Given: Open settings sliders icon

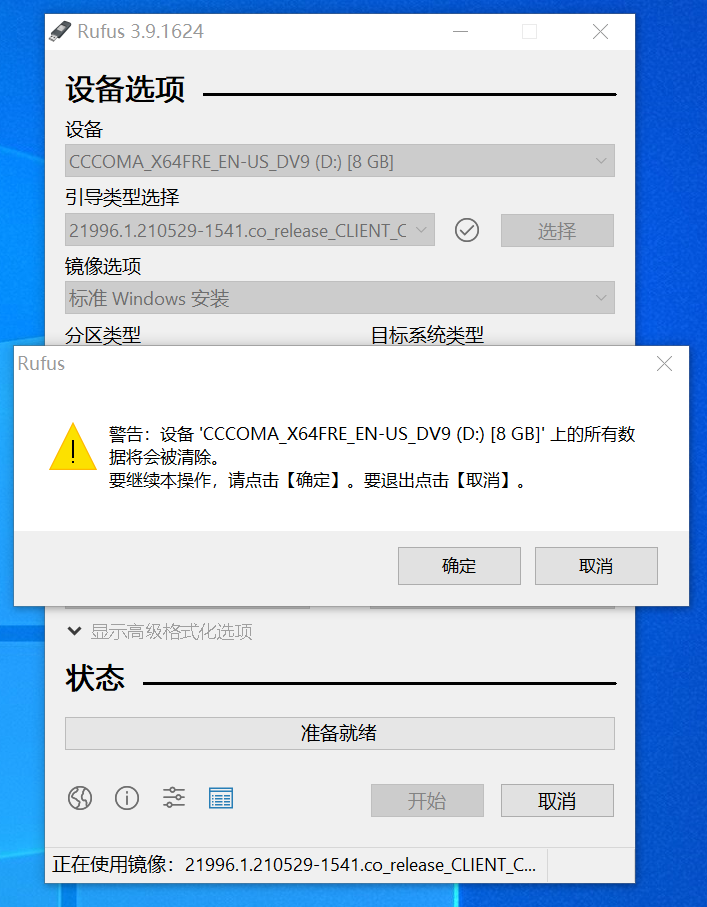Looking at the screenshot, I should click(174, 798).
